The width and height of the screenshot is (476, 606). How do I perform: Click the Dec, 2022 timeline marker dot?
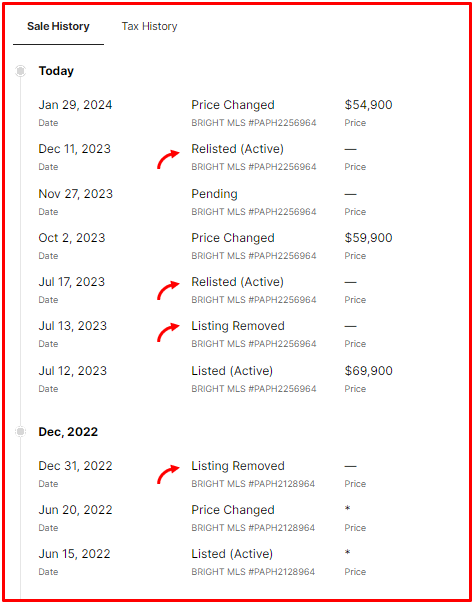click(20, 431)
